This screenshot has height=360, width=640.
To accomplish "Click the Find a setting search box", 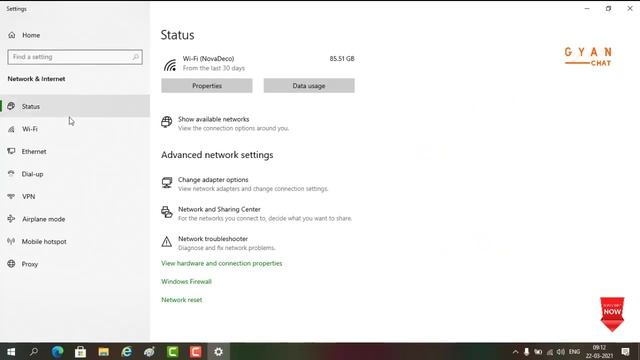I will coord(75,57).
